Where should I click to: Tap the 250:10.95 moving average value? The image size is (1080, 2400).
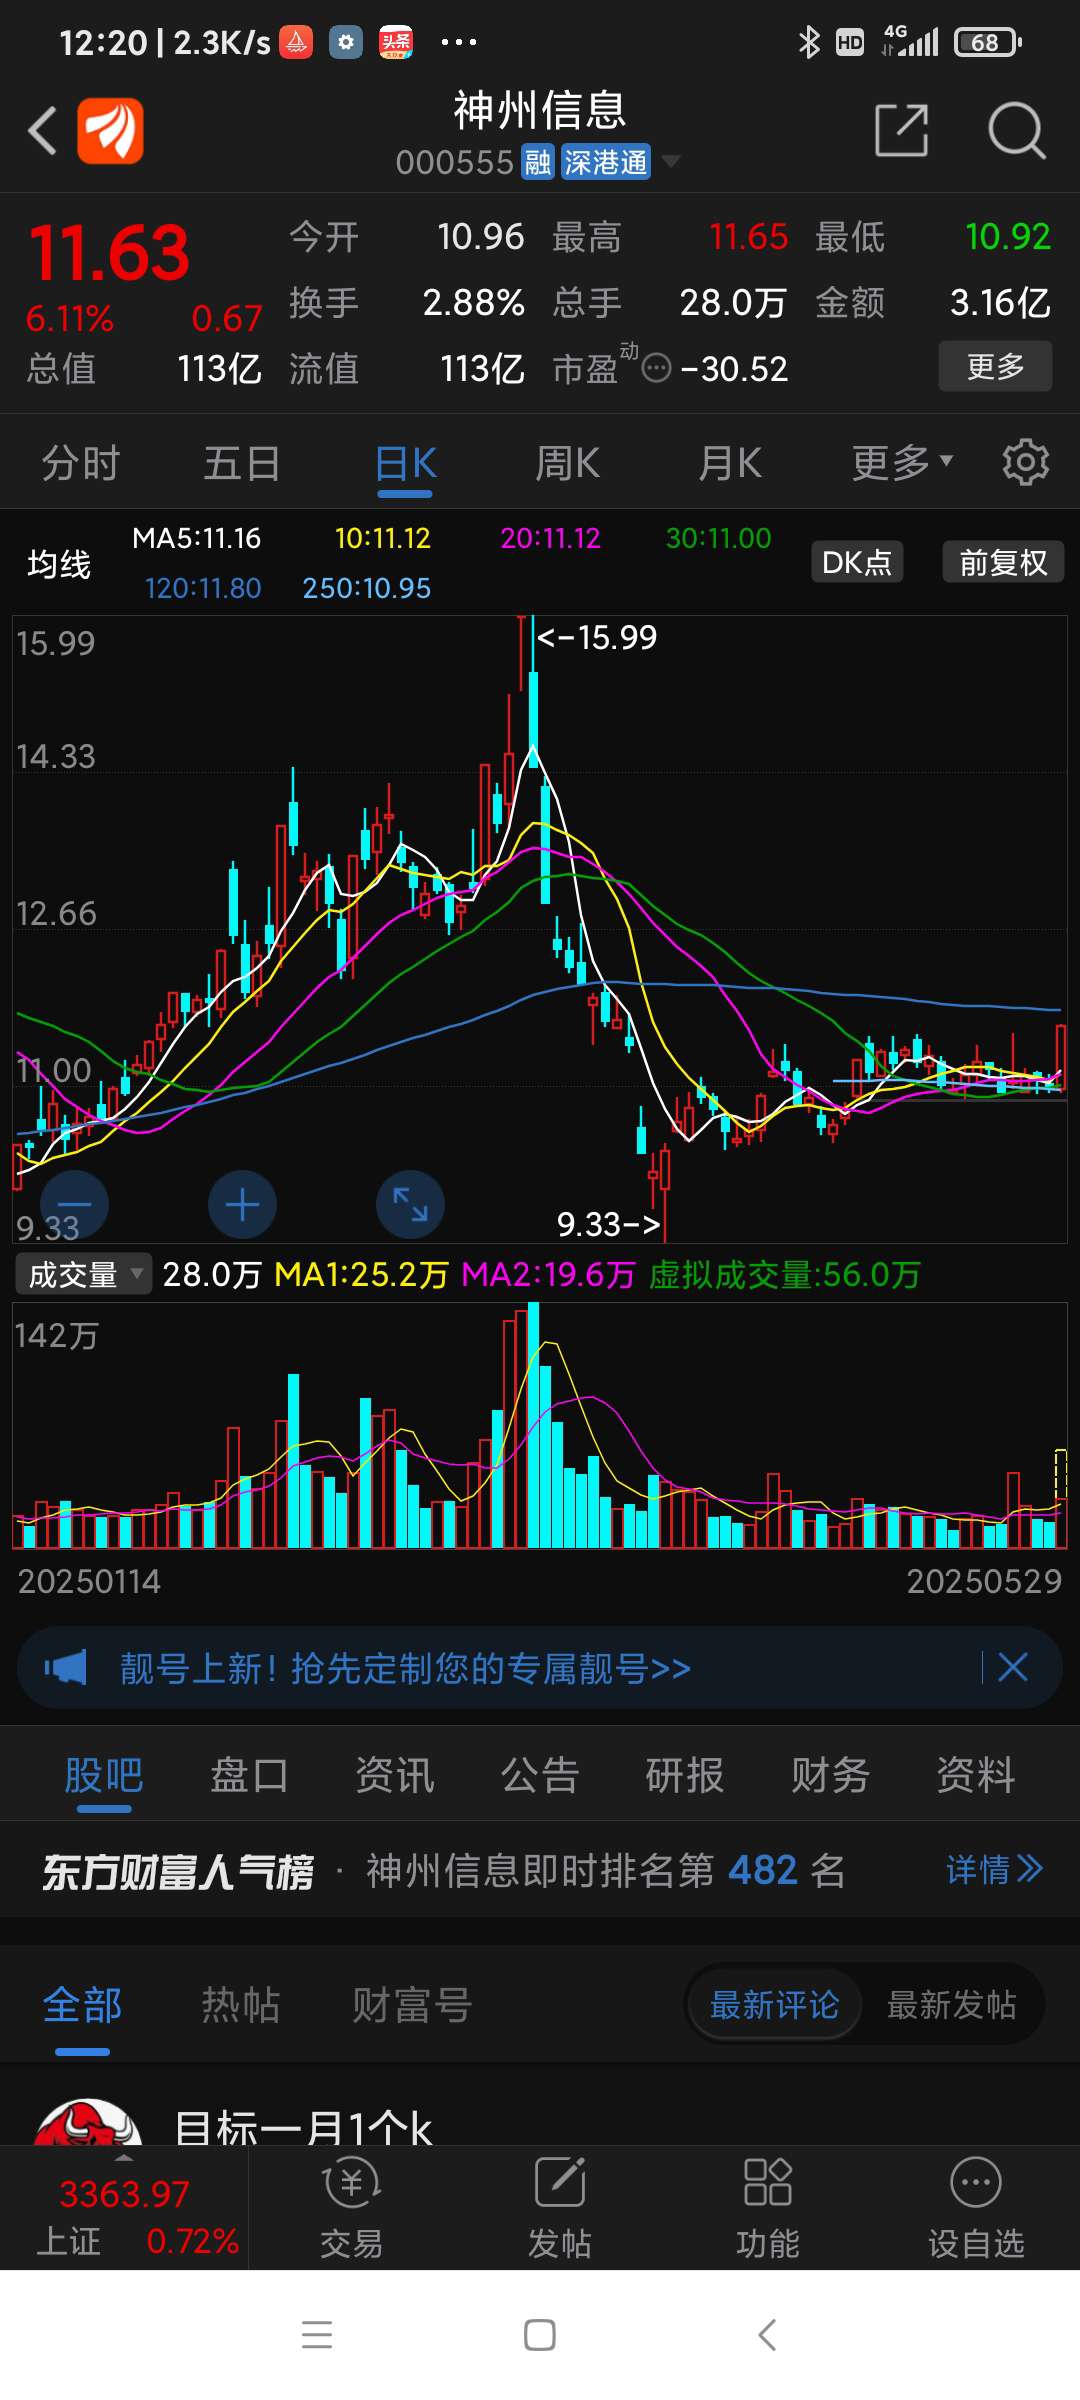pos(367,587)
